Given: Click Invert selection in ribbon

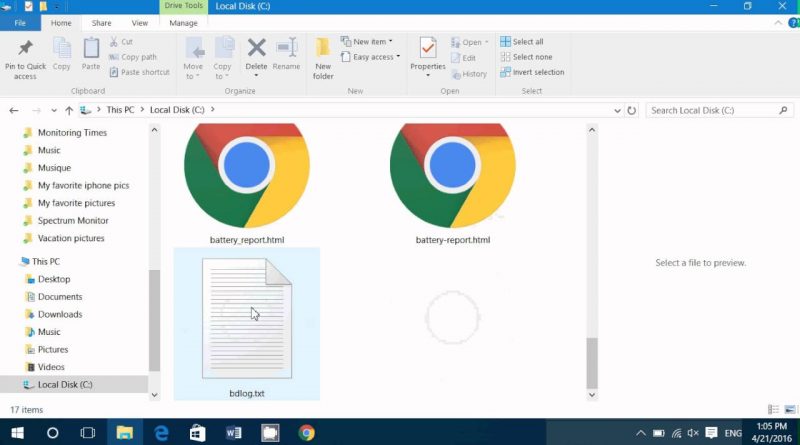Looking at the screenshot, I should [532, 72].
